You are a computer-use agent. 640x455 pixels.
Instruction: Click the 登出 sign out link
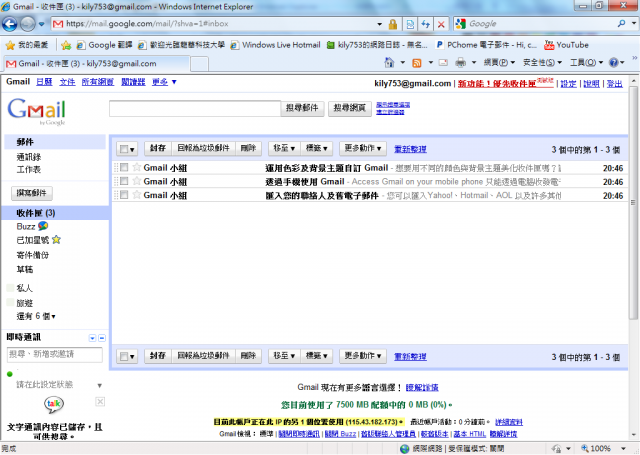614,84
